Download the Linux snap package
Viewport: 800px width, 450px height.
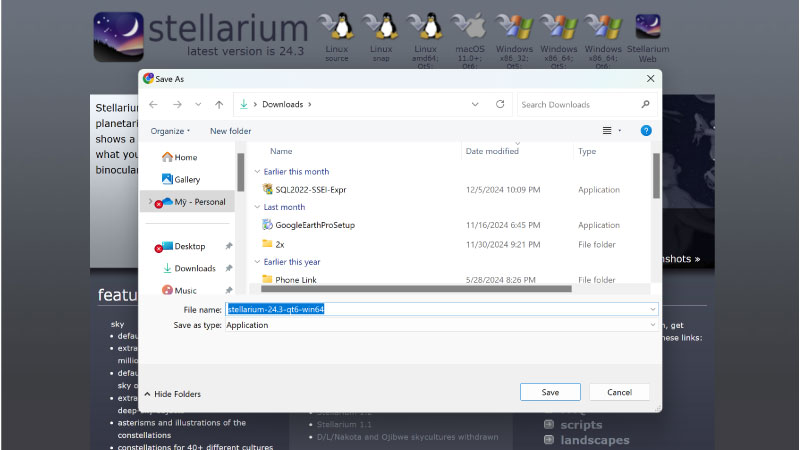[381, 37]
